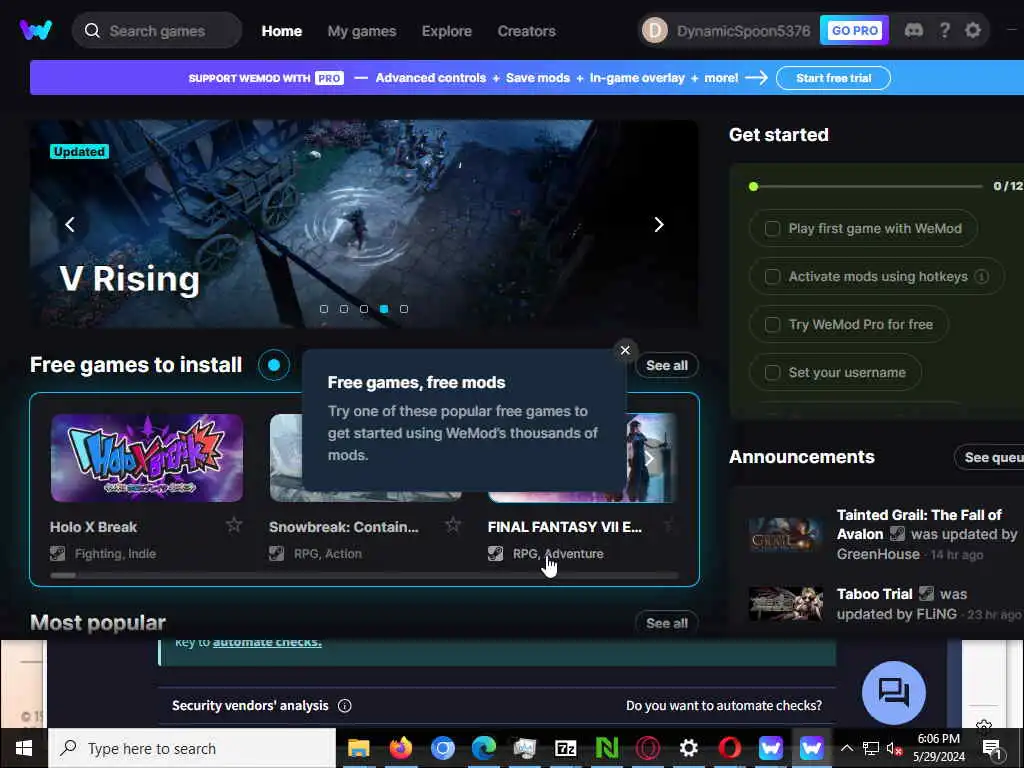
Task: Click the Windows Start button
Action: pyautogui.click(x=24, y=748)
